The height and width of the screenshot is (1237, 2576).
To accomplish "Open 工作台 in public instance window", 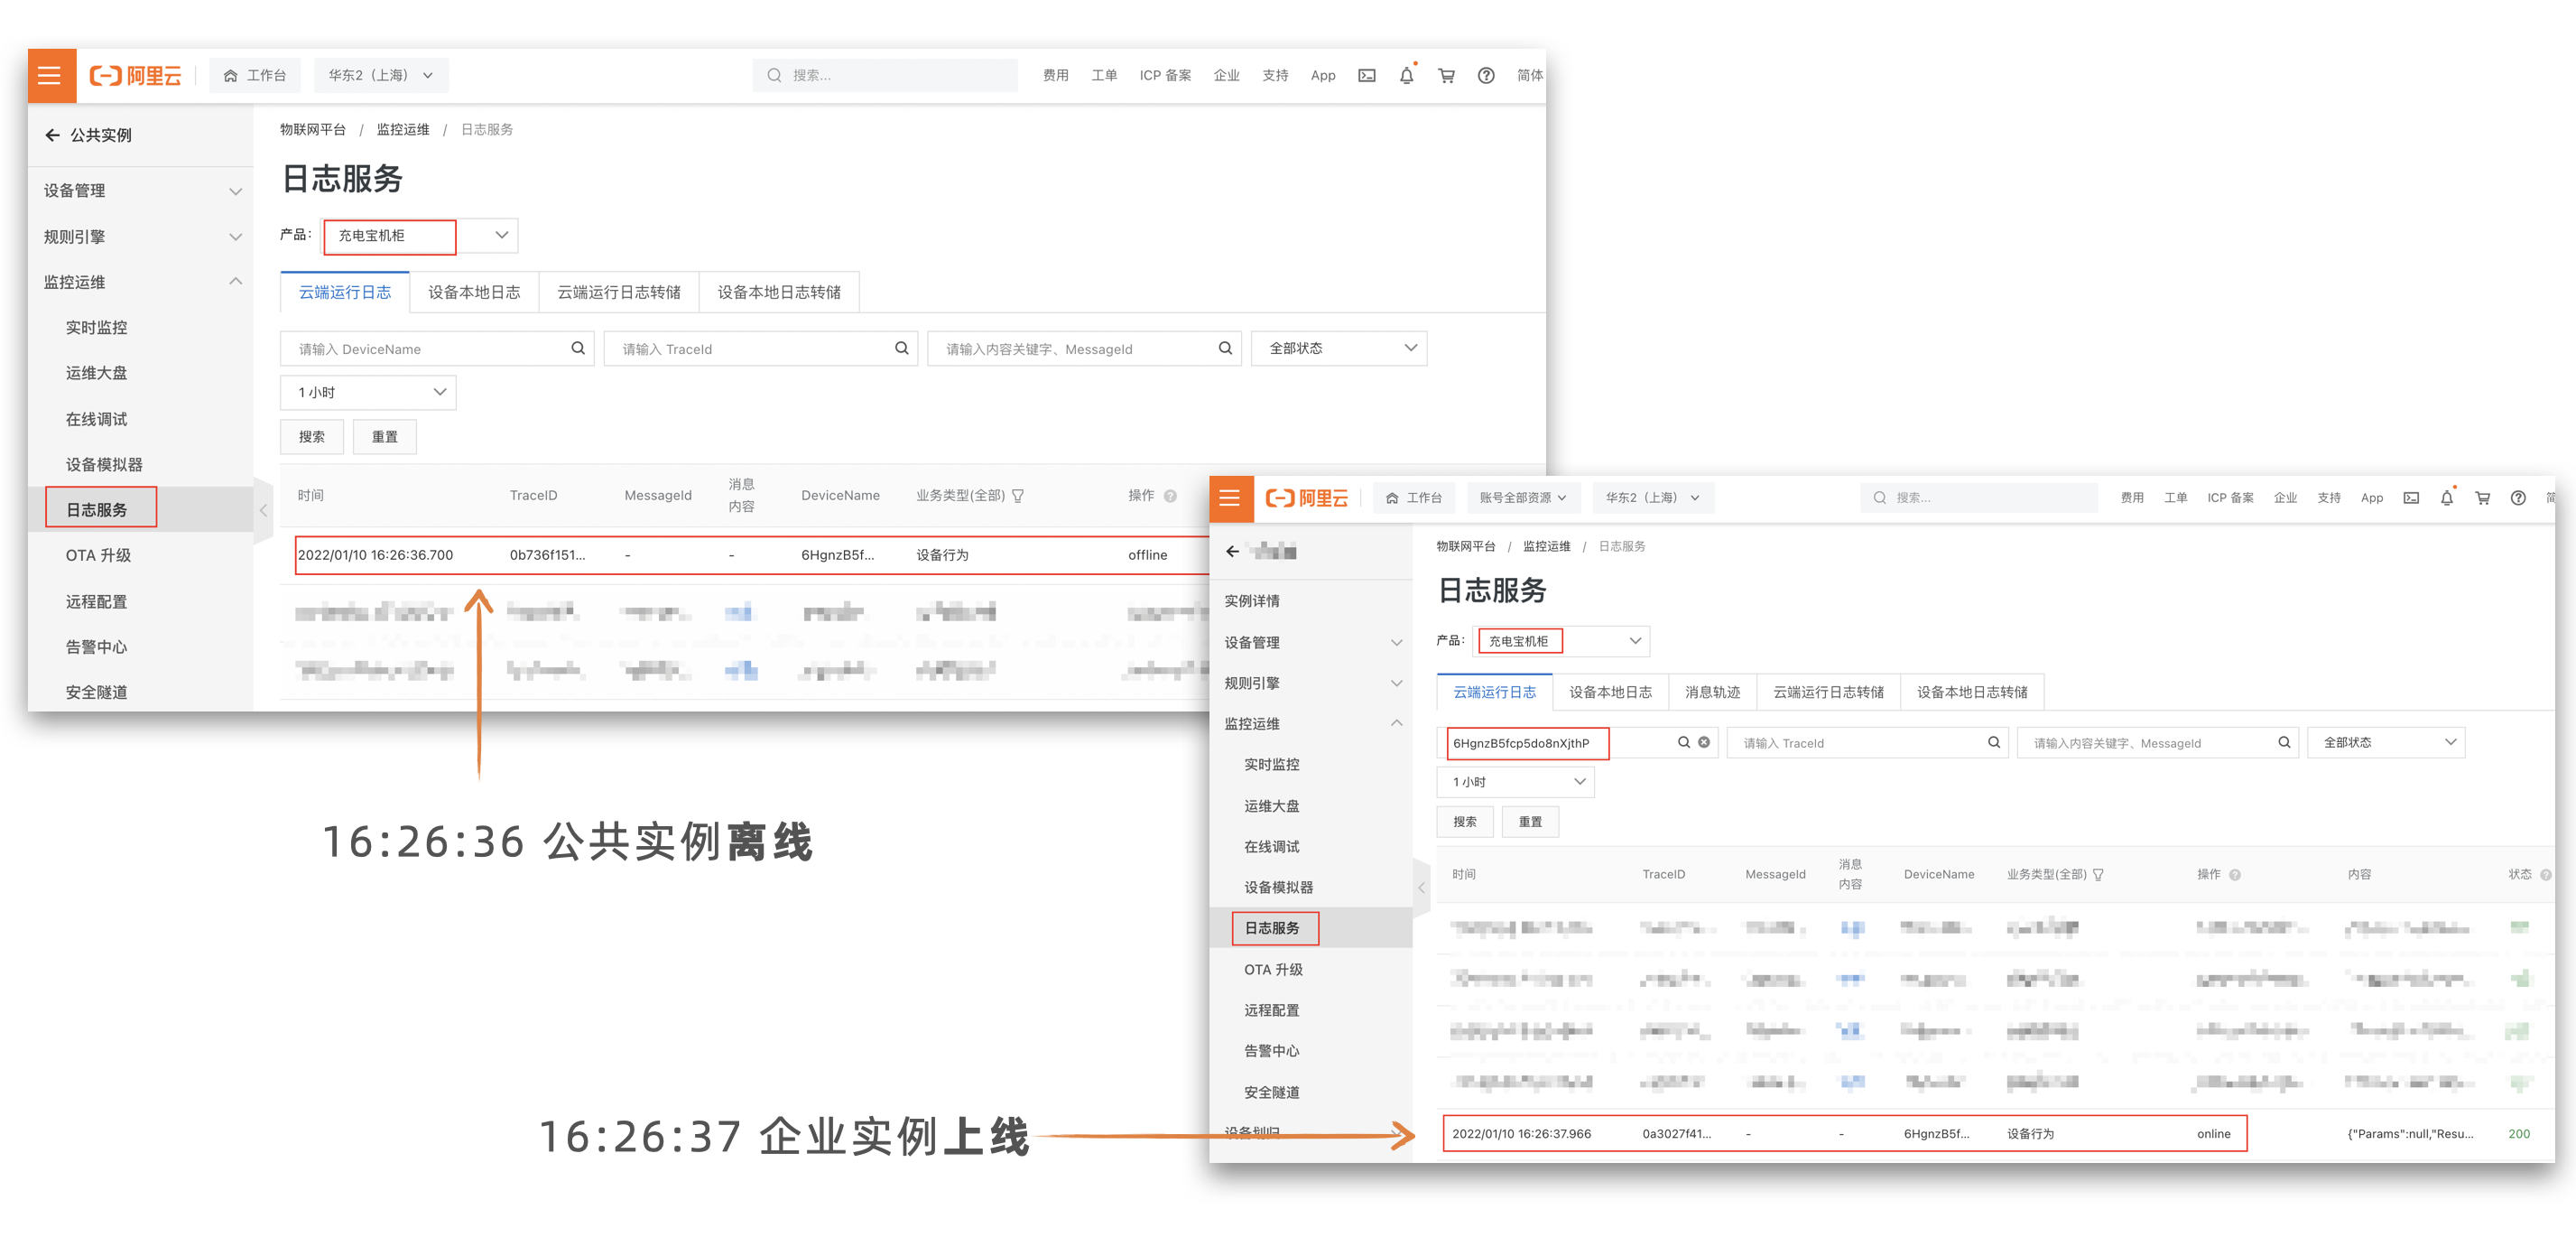I will (255, 75).
